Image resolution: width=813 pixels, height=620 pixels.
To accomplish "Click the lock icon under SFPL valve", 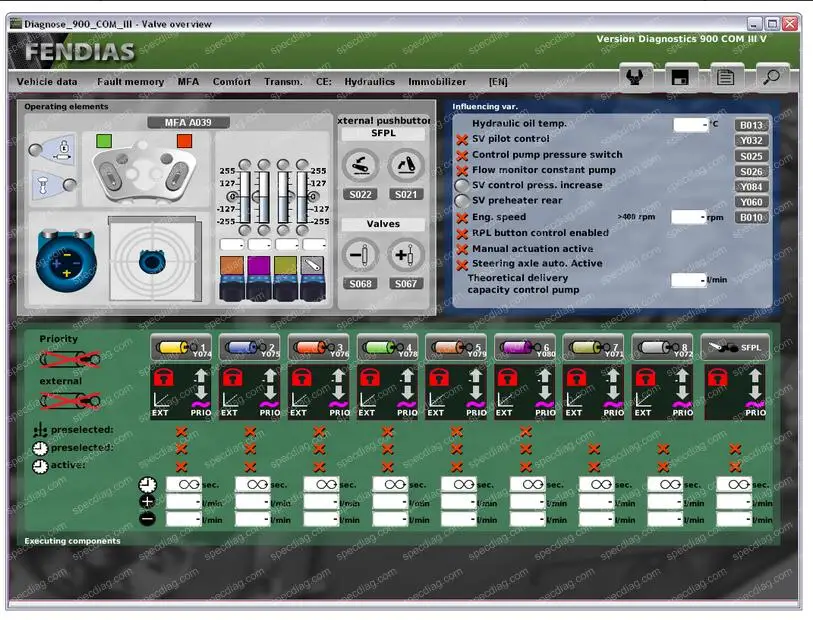I will point(718,377).
